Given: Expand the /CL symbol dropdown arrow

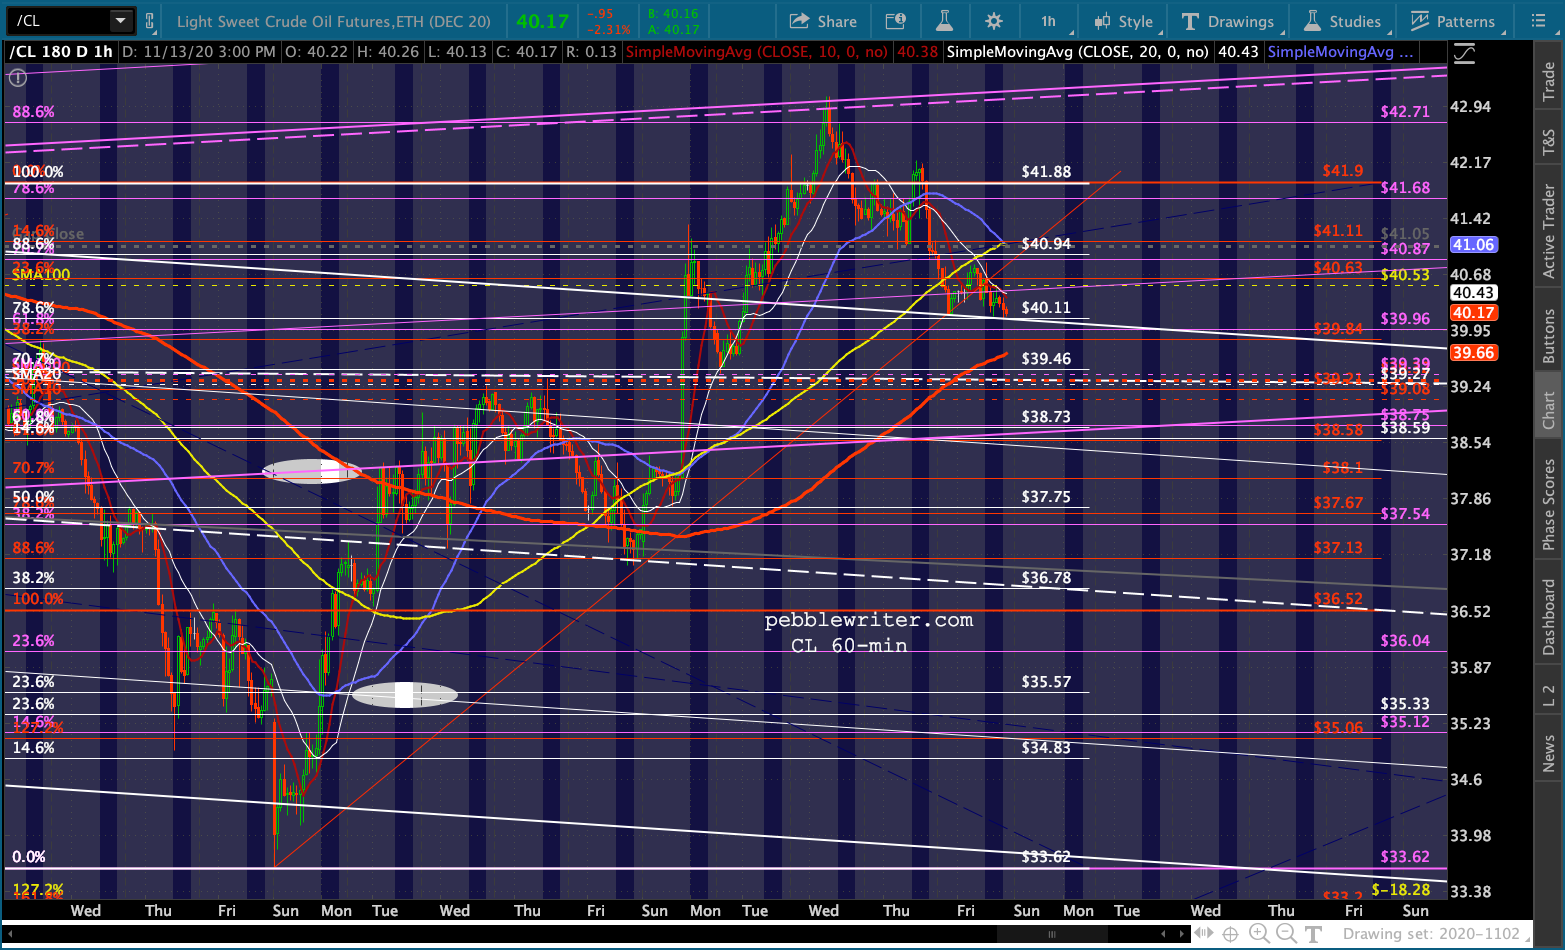Looking at the screenshot, I should (120, 20).
